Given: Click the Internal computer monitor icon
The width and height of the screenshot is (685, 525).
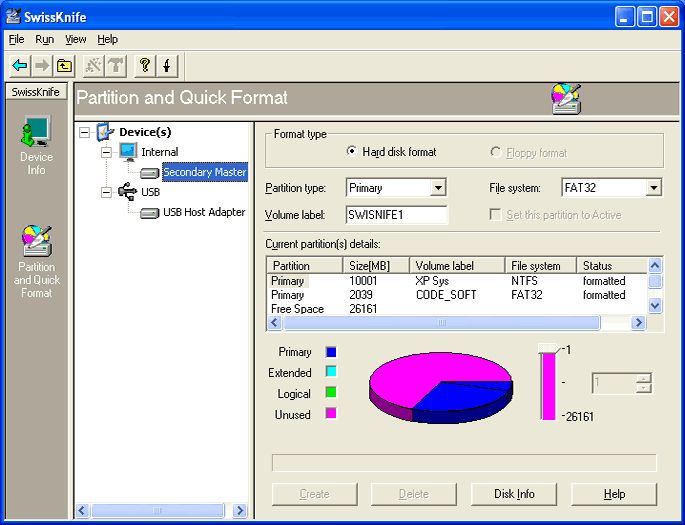Looking at the screenshot, I should [x=128, y=152].
